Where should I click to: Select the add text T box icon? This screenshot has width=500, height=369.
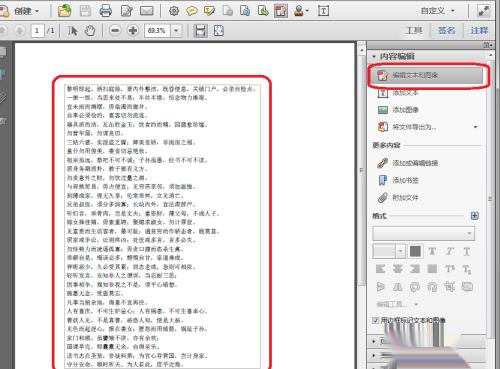[x=323, y=11]
